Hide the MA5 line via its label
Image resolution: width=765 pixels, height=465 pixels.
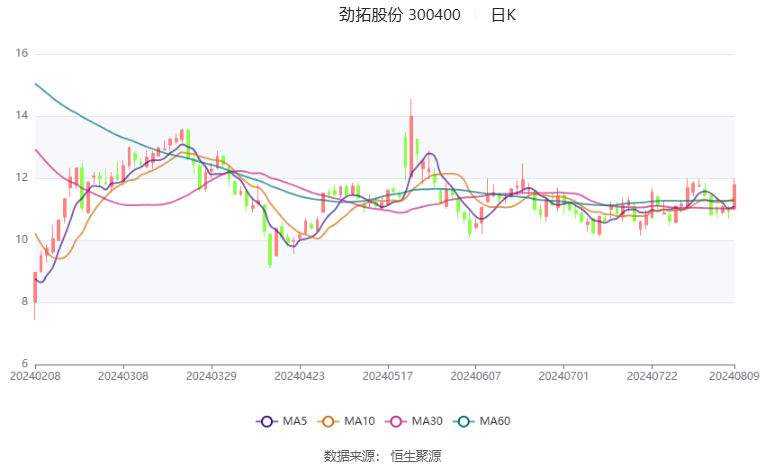point(292,421)
